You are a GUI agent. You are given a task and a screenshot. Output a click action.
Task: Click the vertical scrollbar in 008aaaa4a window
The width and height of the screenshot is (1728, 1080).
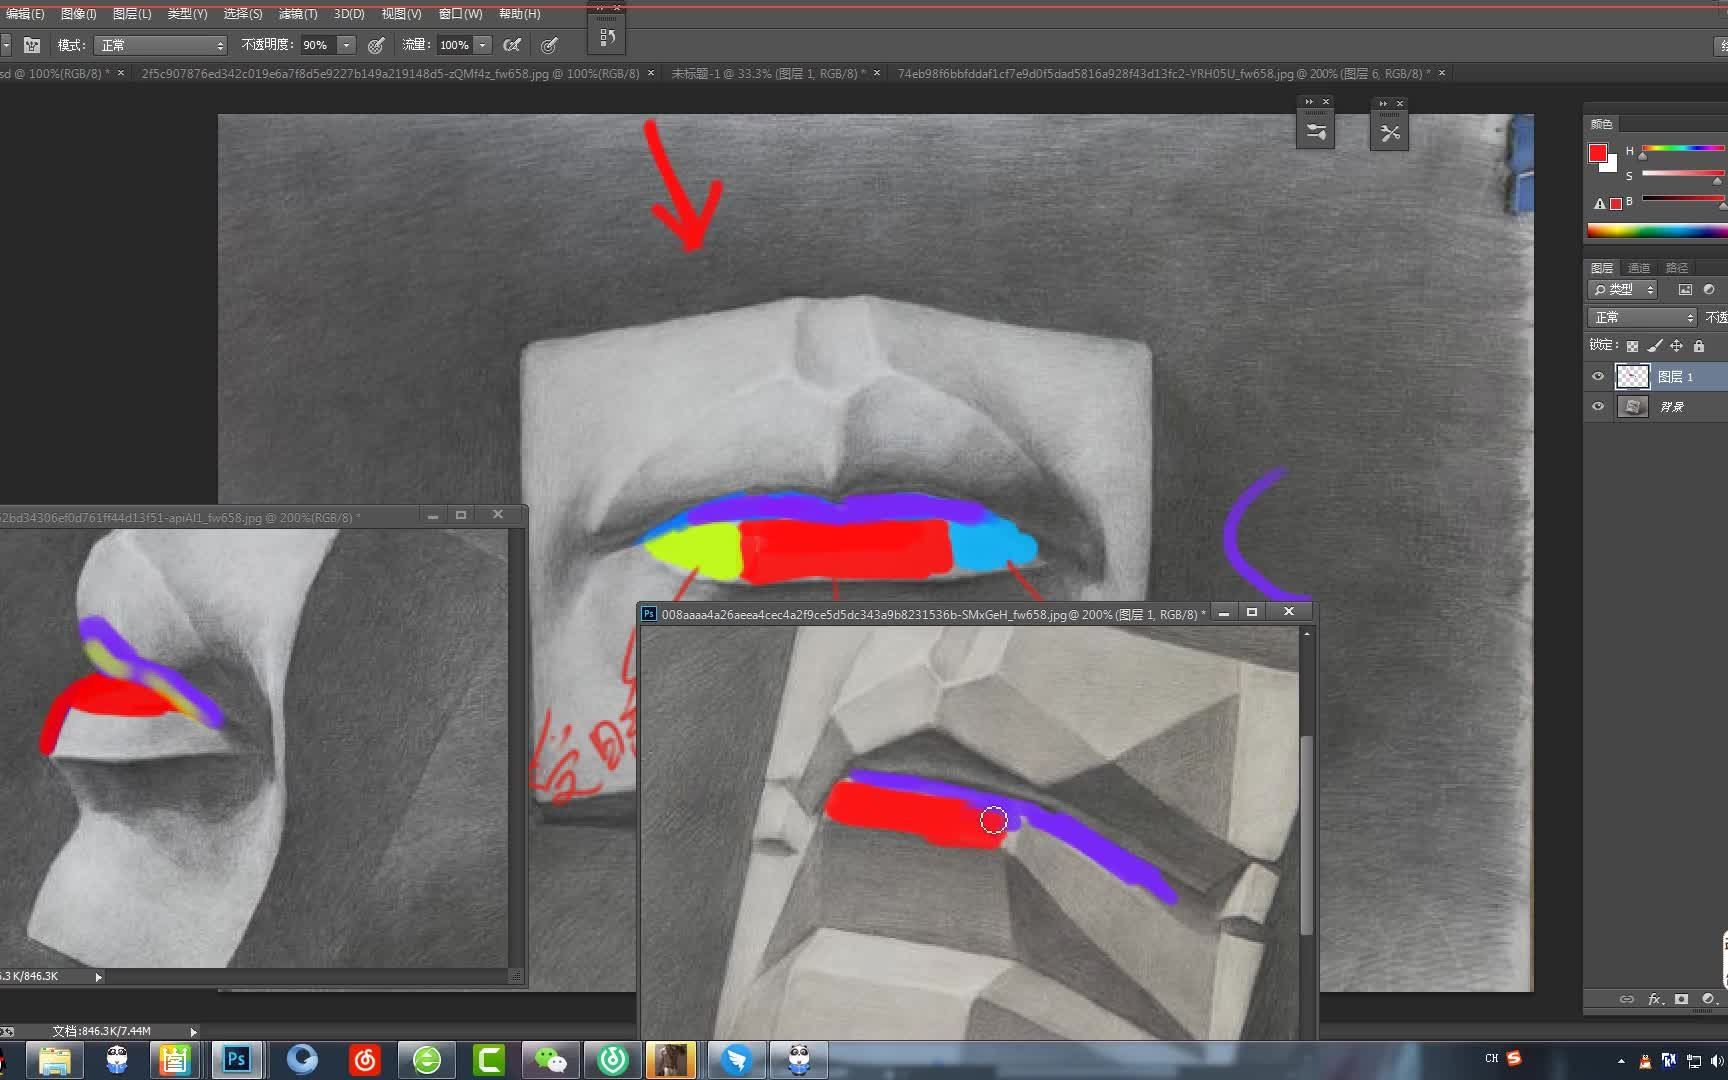pyautogui.click(x=1306, y=836)
